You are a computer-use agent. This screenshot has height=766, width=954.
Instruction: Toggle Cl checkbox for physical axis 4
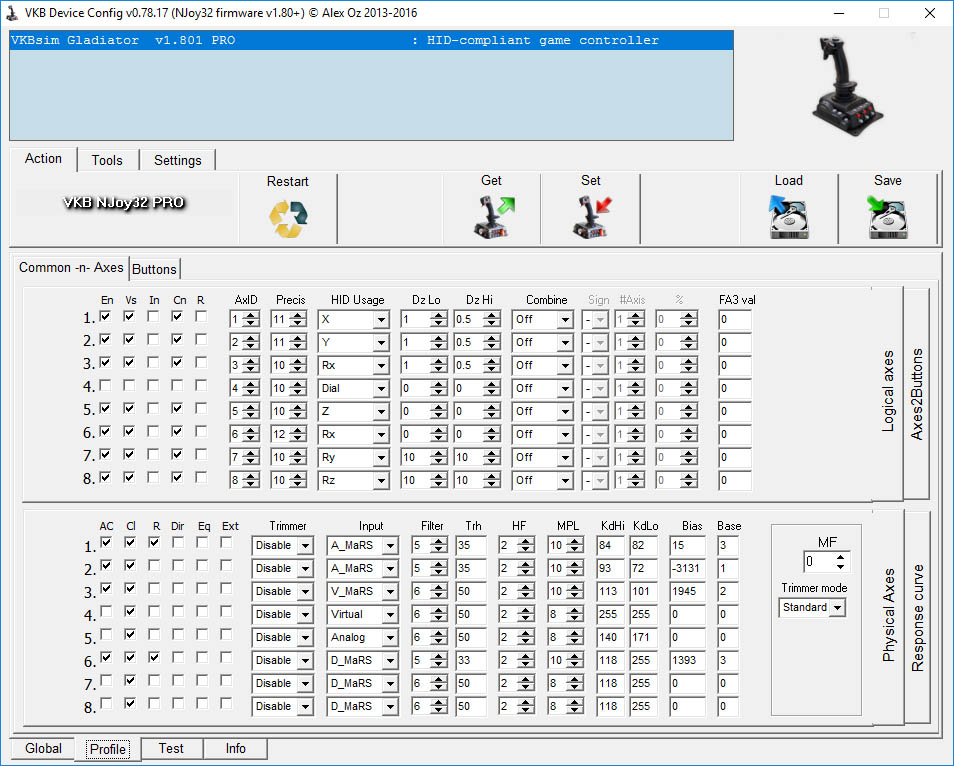click(x=130, y=611)
